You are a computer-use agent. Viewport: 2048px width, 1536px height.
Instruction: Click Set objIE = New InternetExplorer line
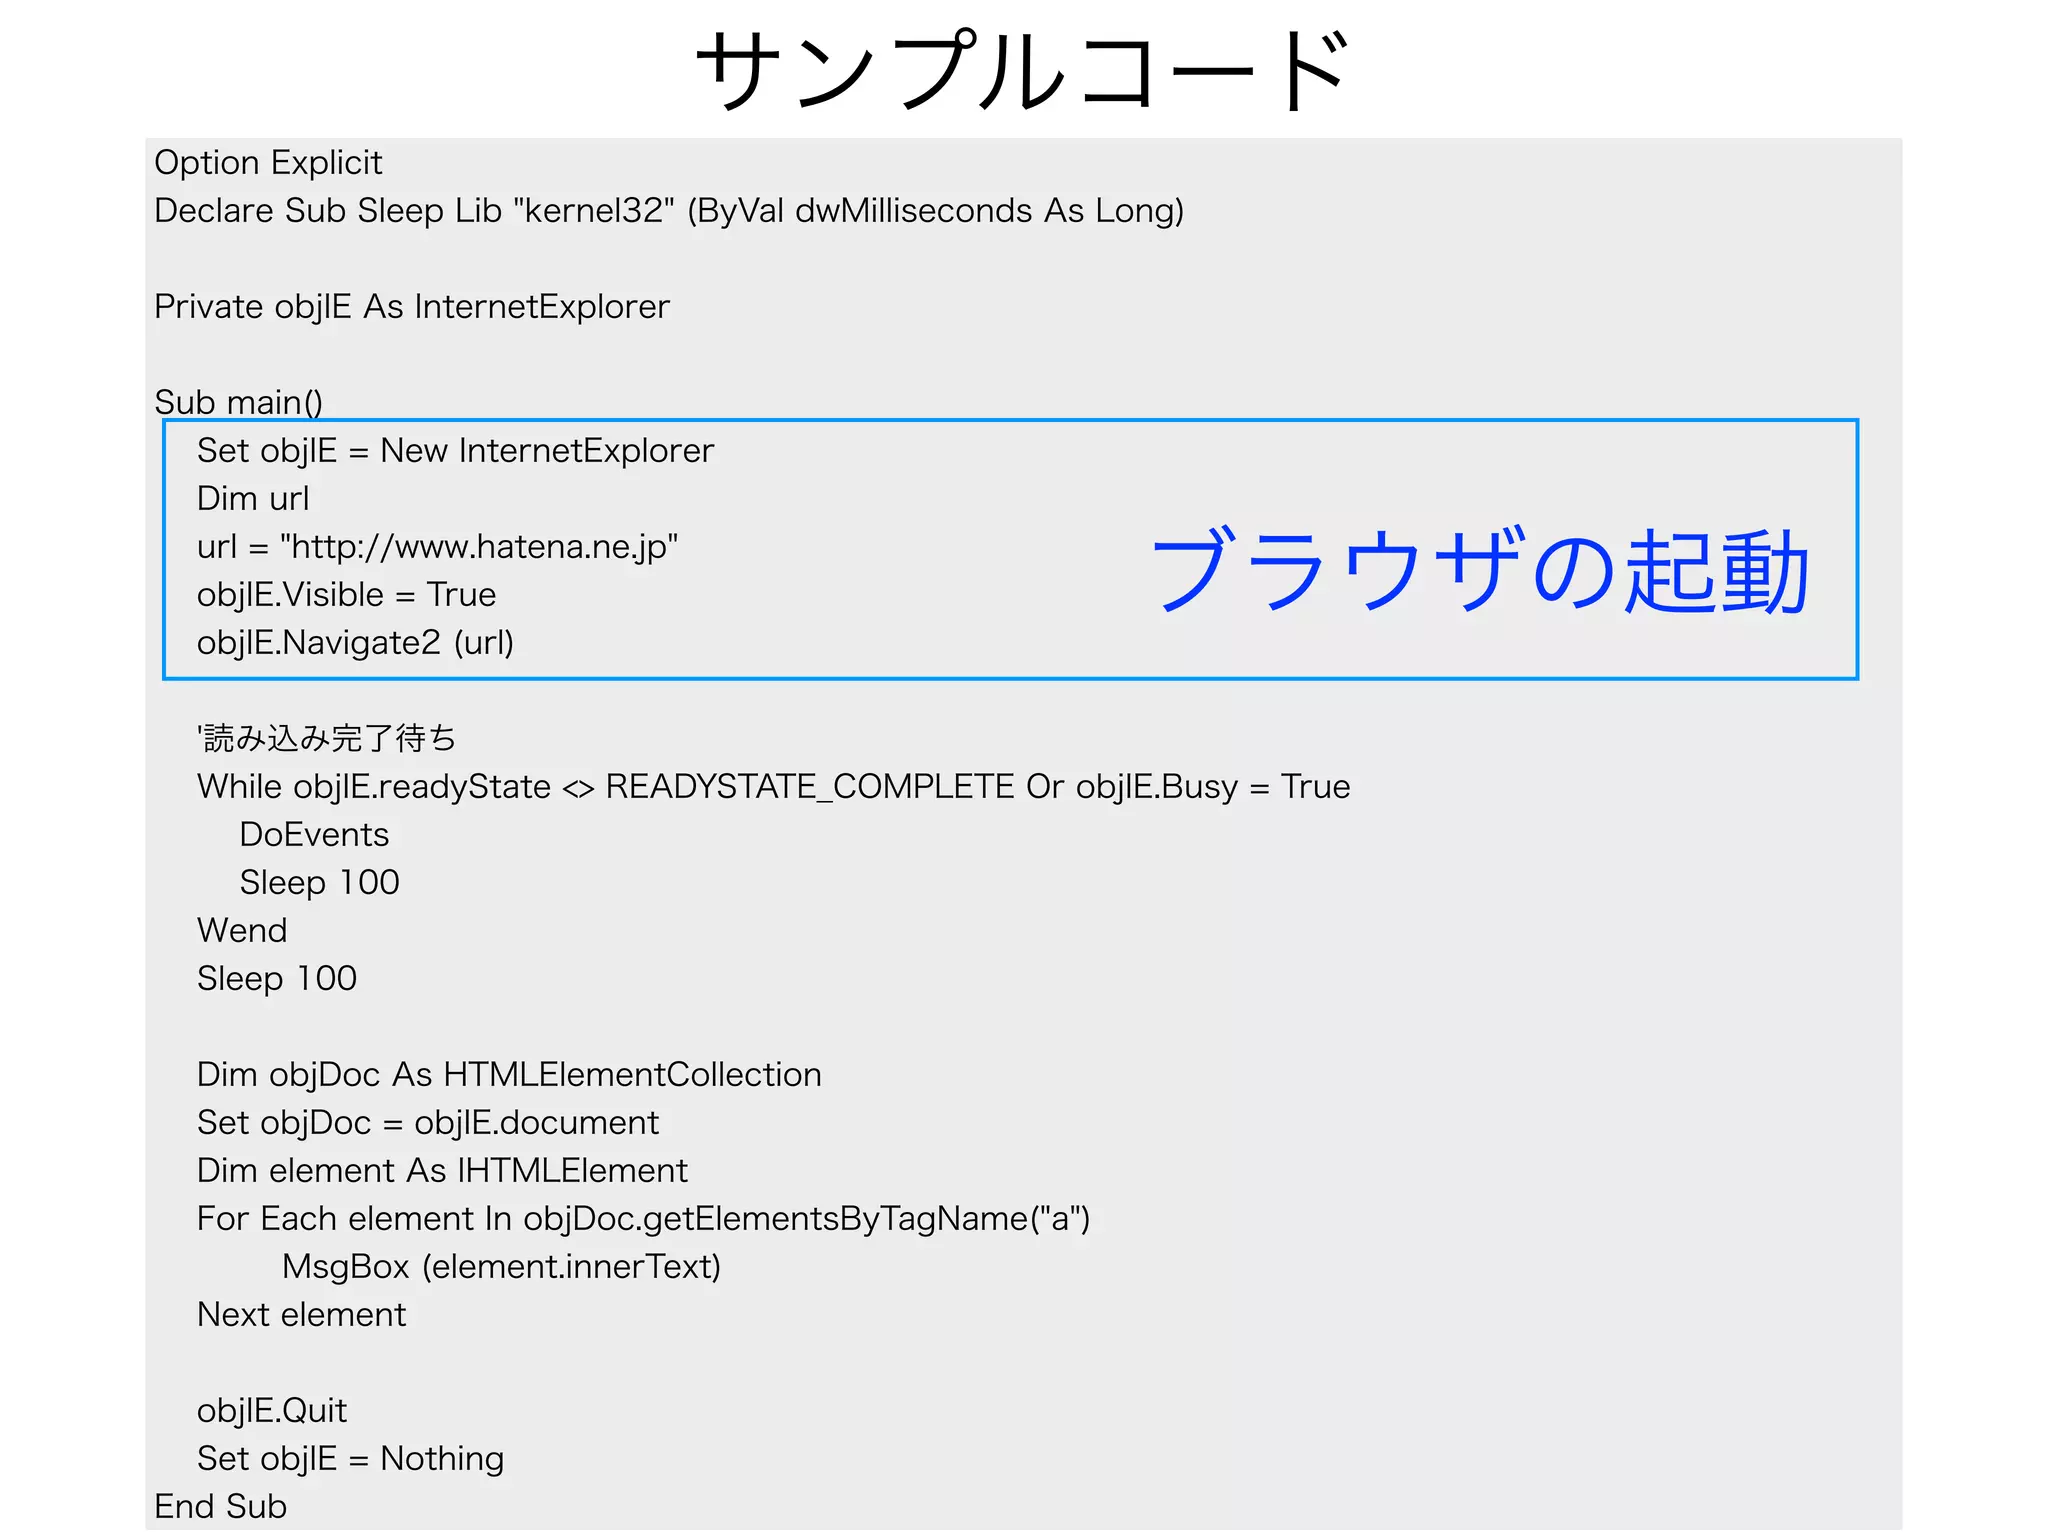point(455,450)
